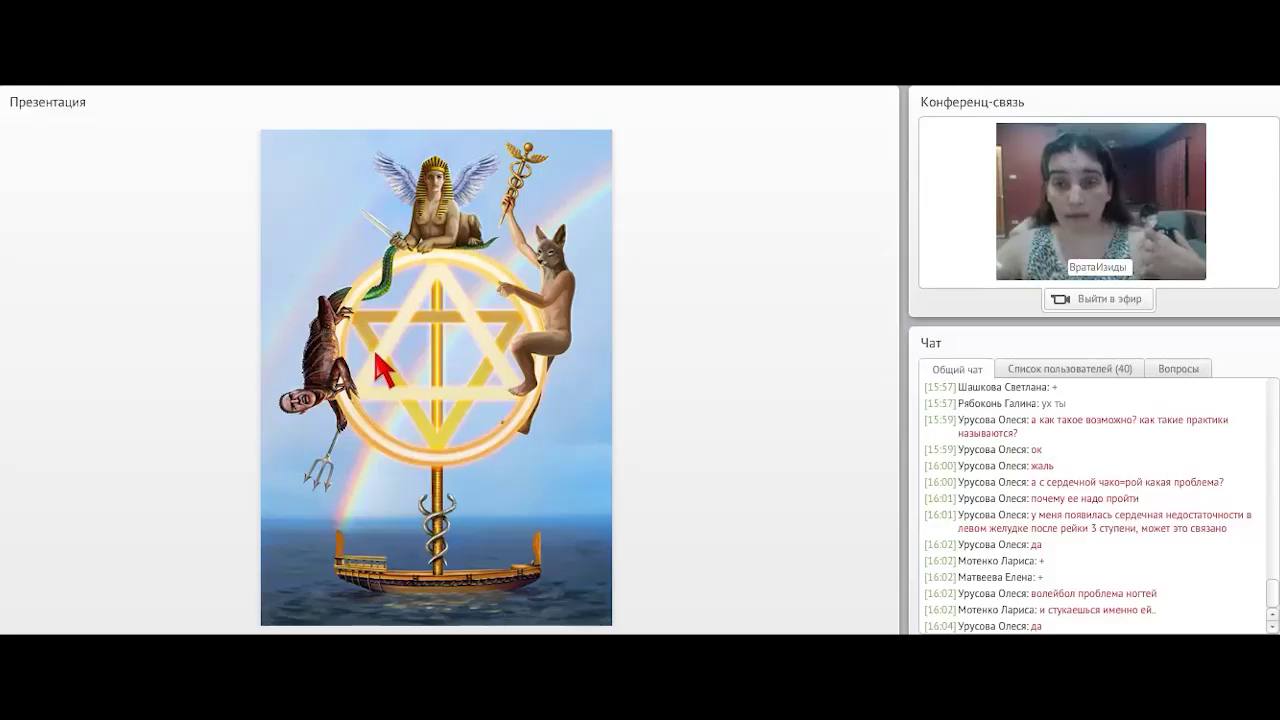Open the 'Вопросы' tab
The image size is (1280, 720).
coord(1178,369)
